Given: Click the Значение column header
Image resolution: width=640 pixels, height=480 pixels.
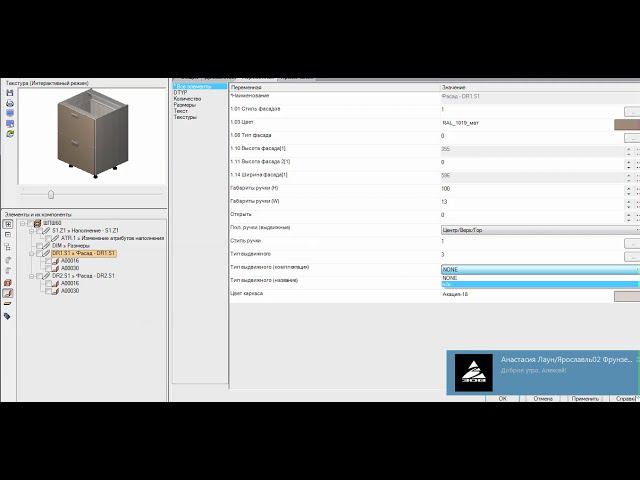Looking at the screenshot, I should click(x=540, y=87).
